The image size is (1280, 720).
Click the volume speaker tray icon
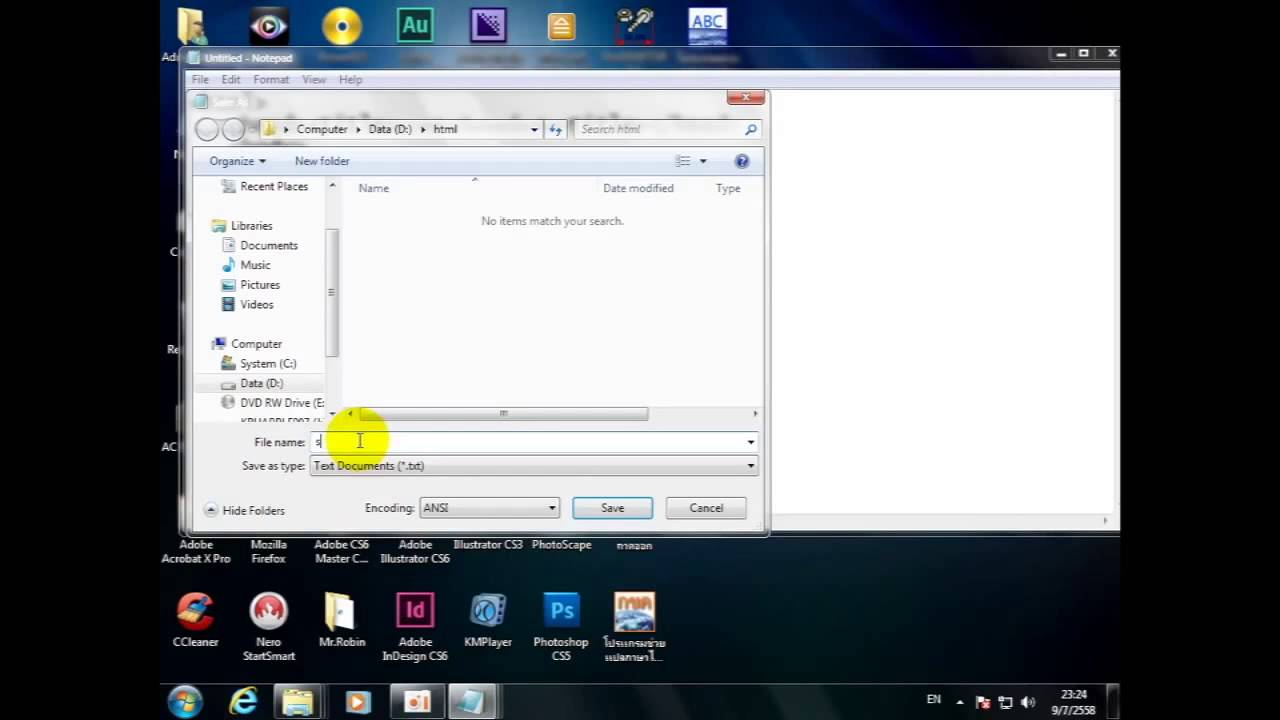point(1028,702)
